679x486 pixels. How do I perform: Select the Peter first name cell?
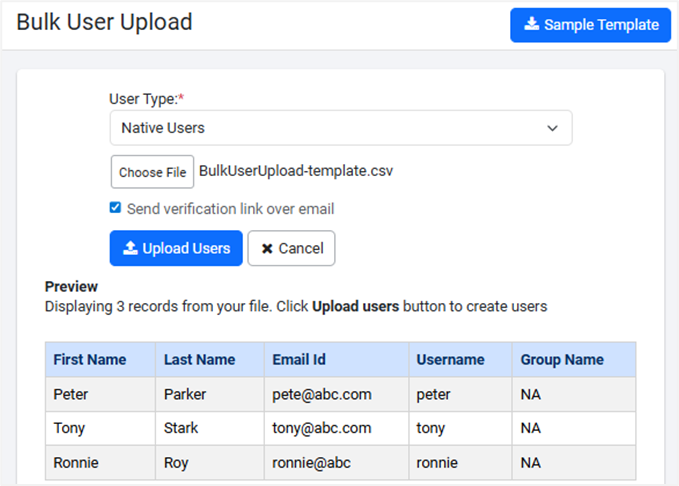(100, 394)
